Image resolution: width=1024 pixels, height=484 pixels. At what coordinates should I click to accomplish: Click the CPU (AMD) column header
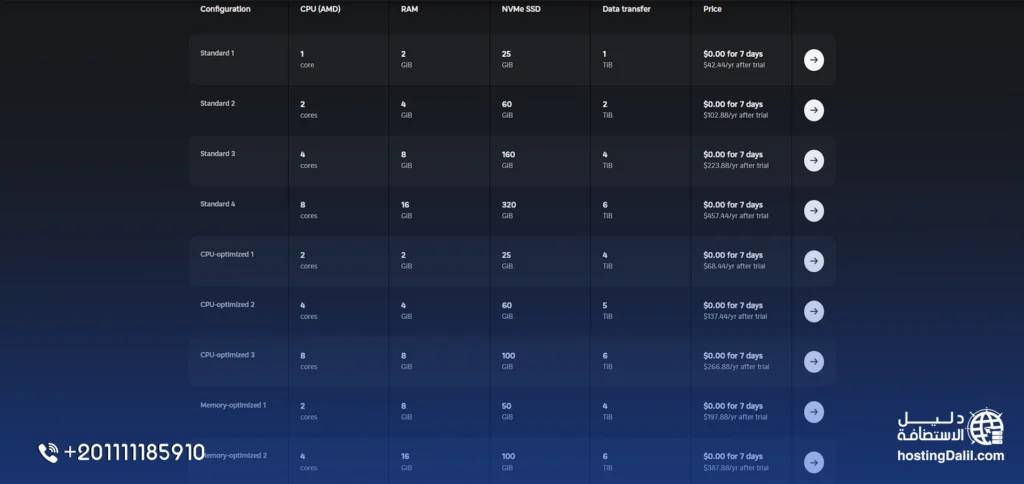(320, 9)
